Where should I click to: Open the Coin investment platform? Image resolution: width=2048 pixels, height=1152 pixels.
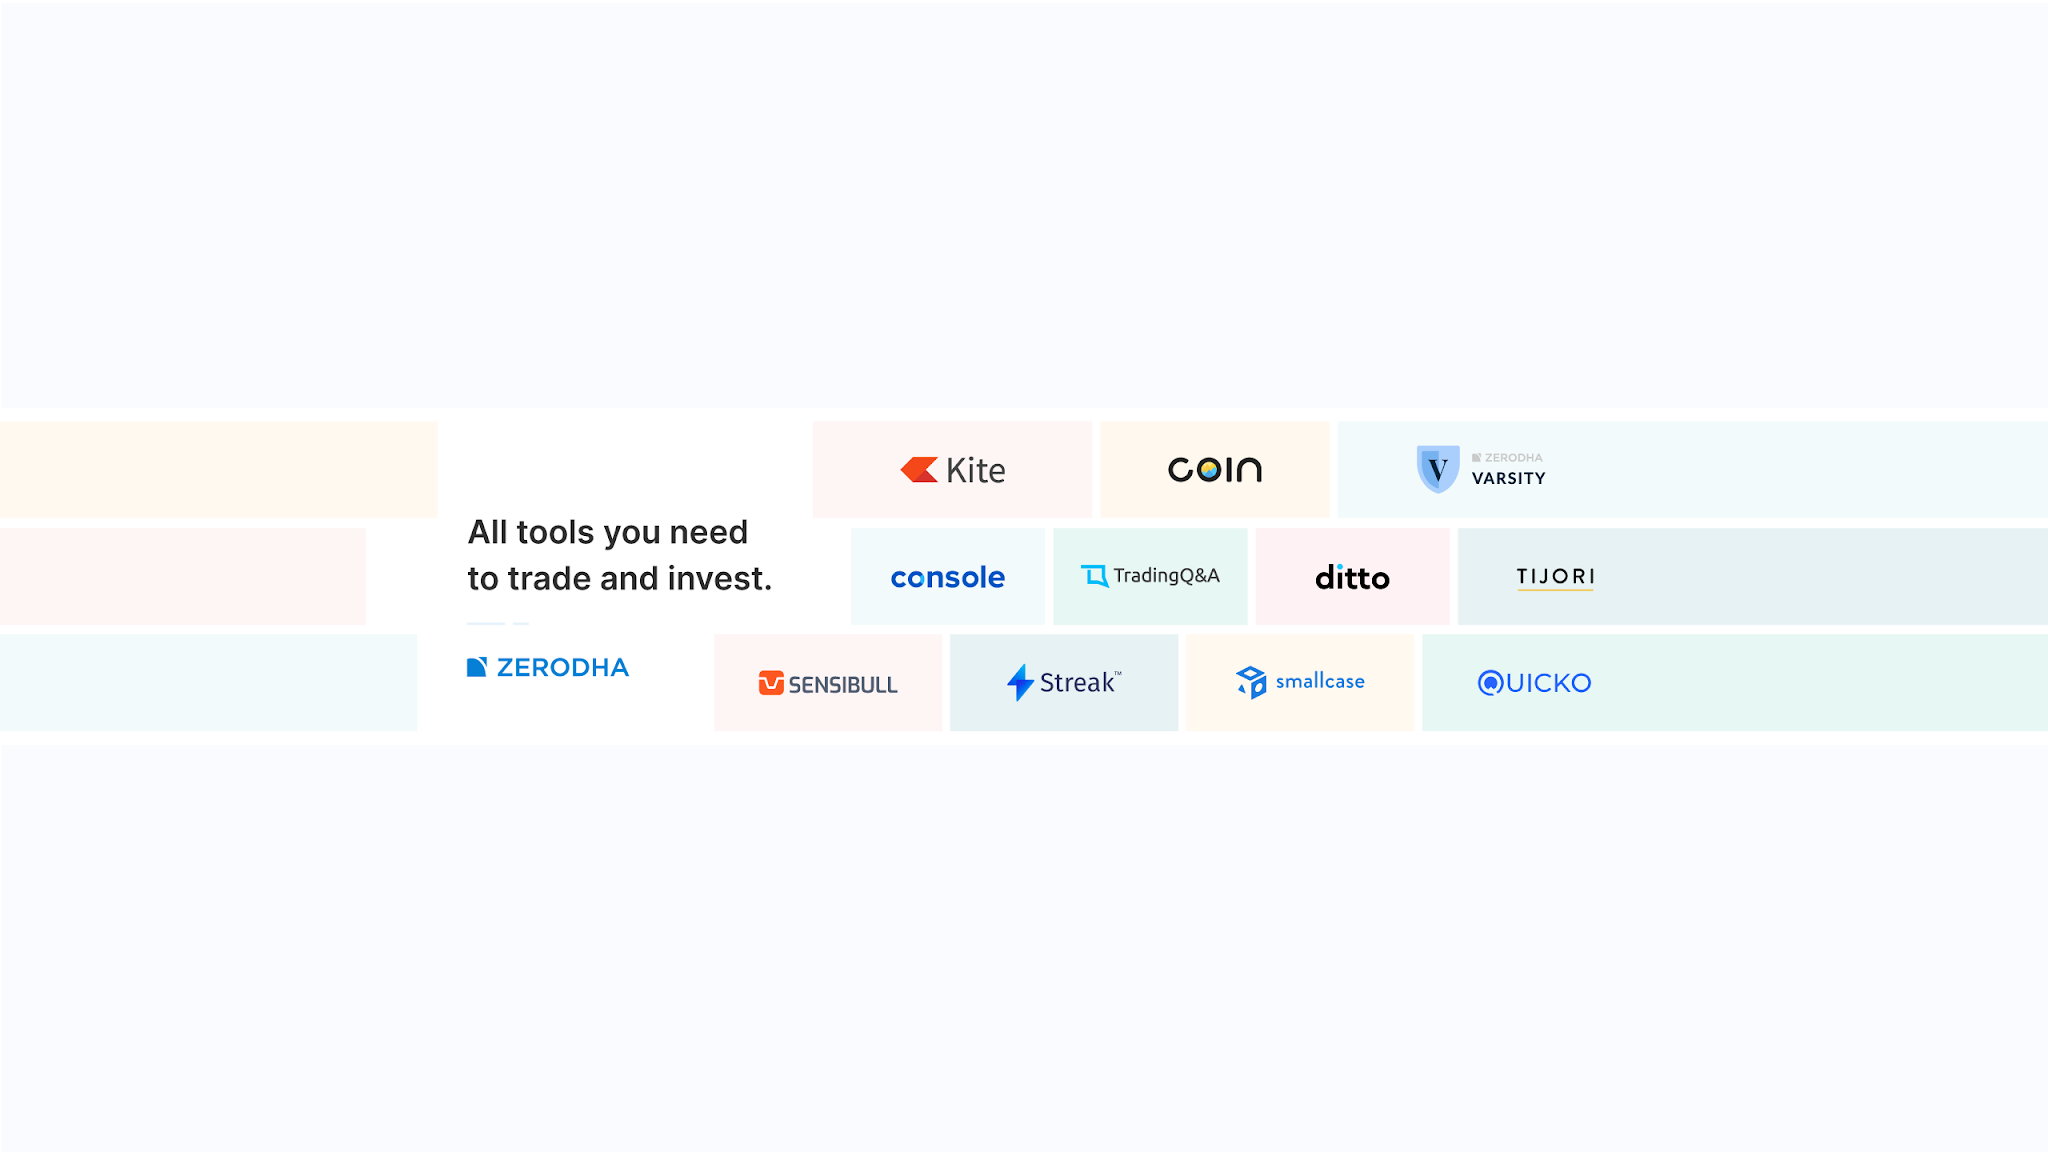coord(1215,467)
